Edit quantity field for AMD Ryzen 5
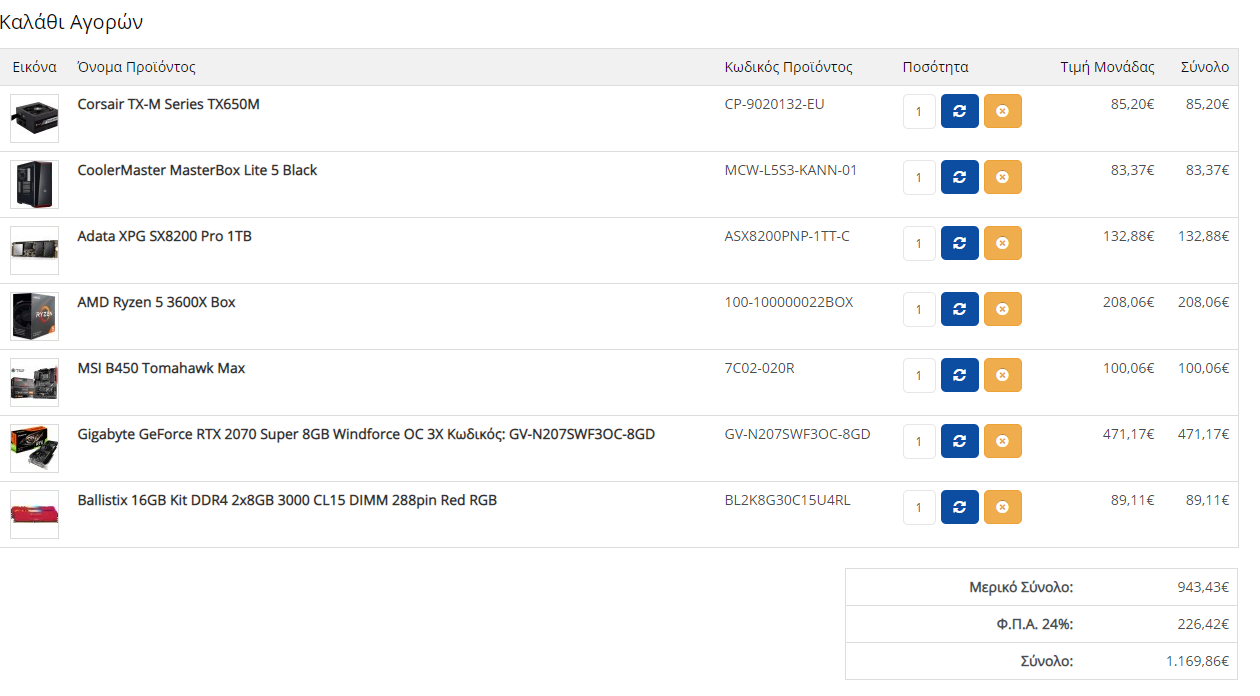1260x696 pixels. pos(919,309)
